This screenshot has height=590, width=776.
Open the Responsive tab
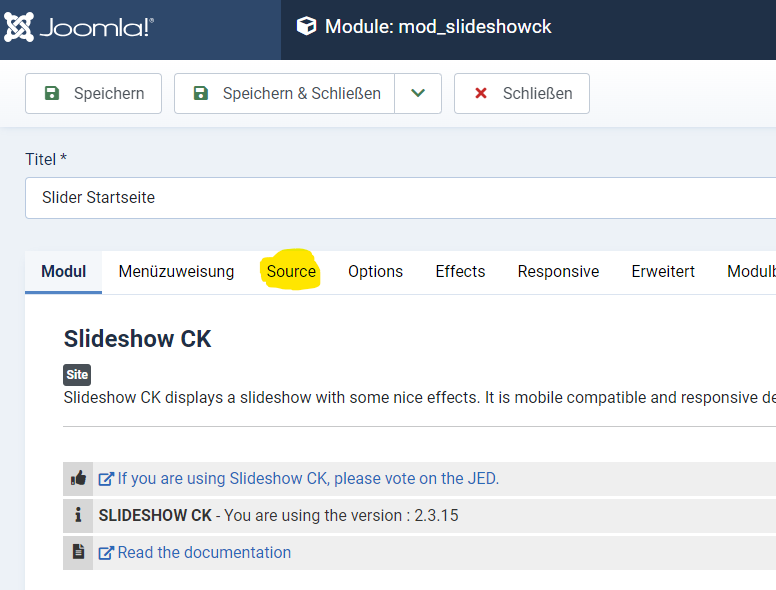click(558, 271)
